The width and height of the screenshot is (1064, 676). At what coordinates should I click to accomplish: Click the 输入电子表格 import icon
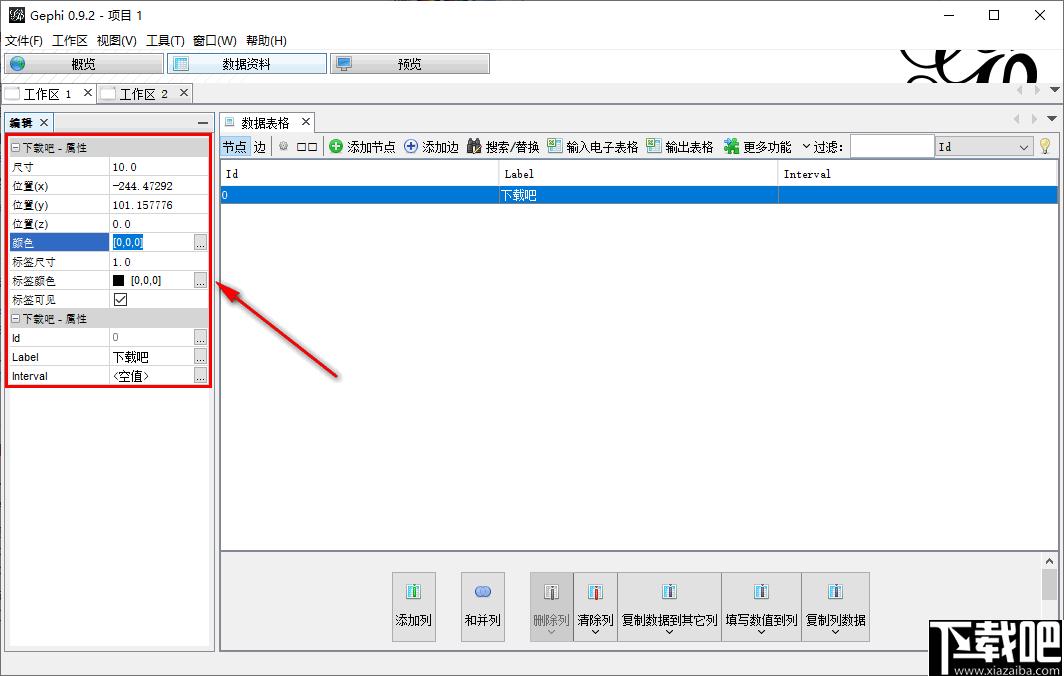[x=555, y=147]
